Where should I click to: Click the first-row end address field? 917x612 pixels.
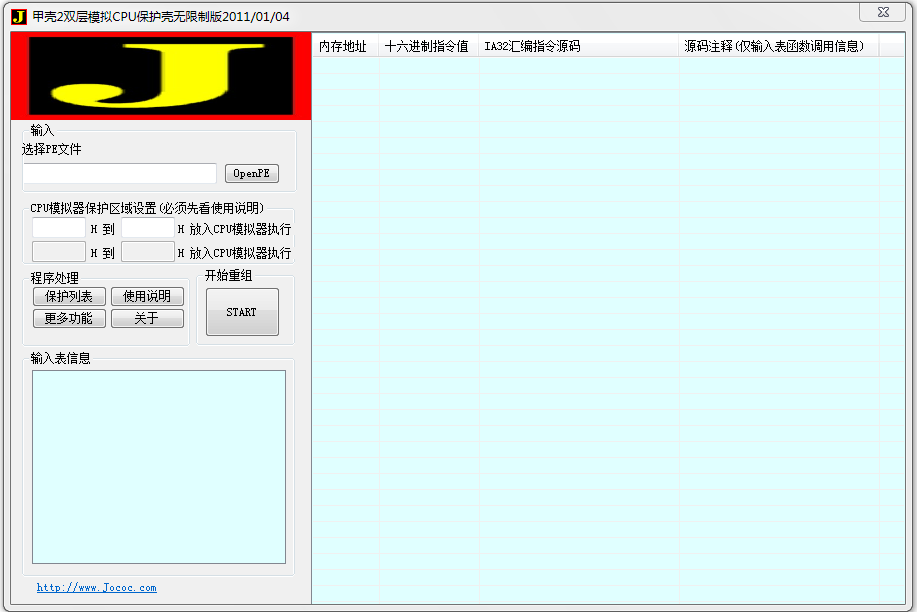click(x=147, y=228)
